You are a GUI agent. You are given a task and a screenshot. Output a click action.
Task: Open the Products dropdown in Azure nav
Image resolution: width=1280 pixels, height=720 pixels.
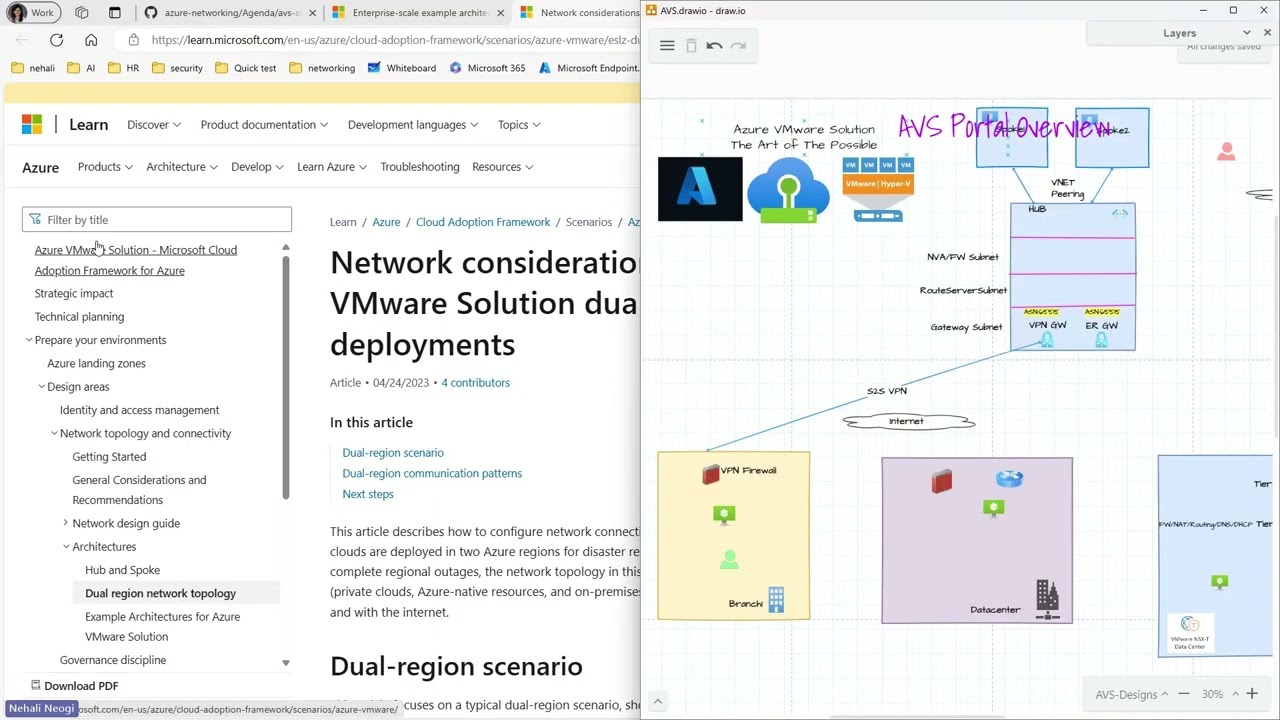(105, 167)
